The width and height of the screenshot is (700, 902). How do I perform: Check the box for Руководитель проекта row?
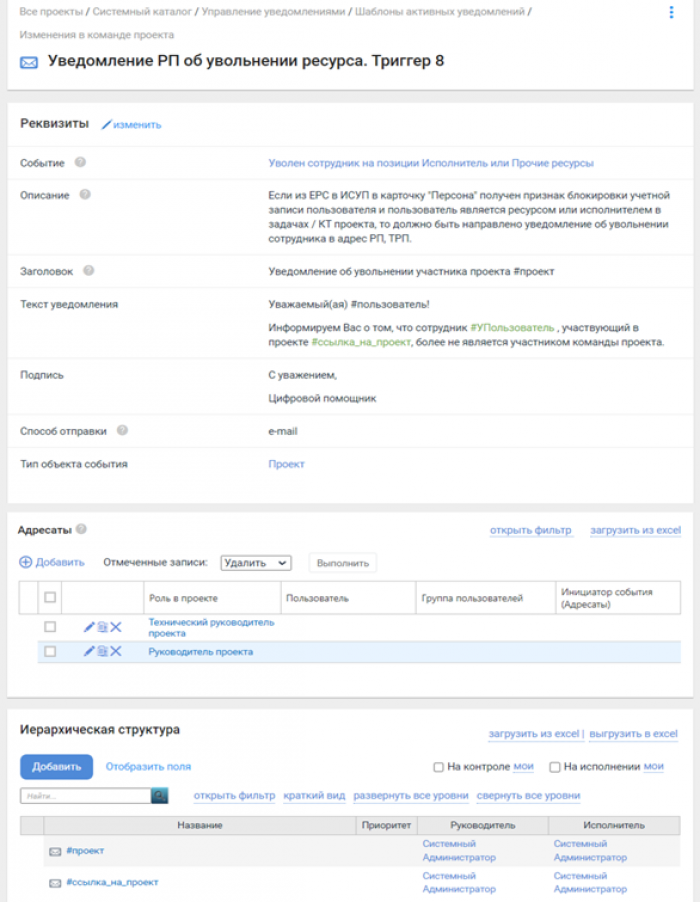(x=50, y=651)
